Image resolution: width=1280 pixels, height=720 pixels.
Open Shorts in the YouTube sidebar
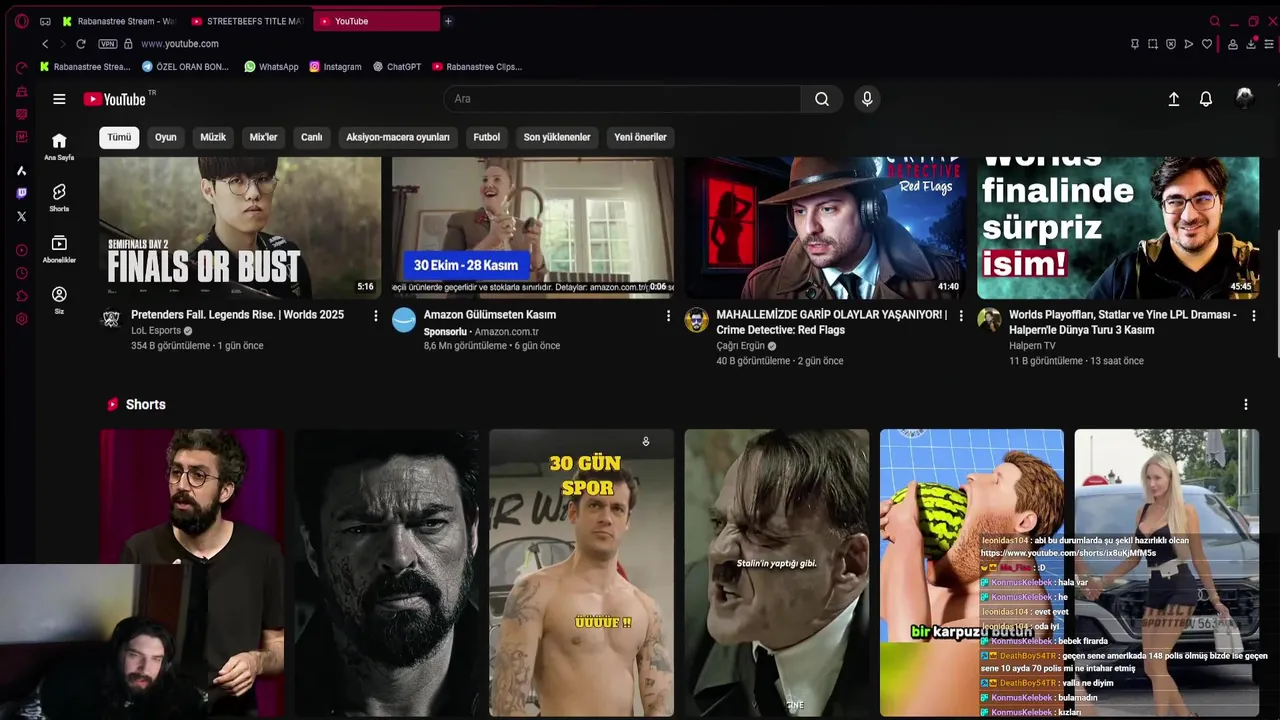59,197
